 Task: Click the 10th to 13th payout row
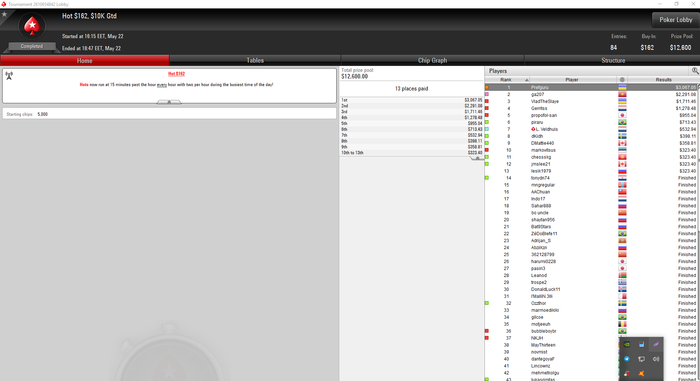411,153
